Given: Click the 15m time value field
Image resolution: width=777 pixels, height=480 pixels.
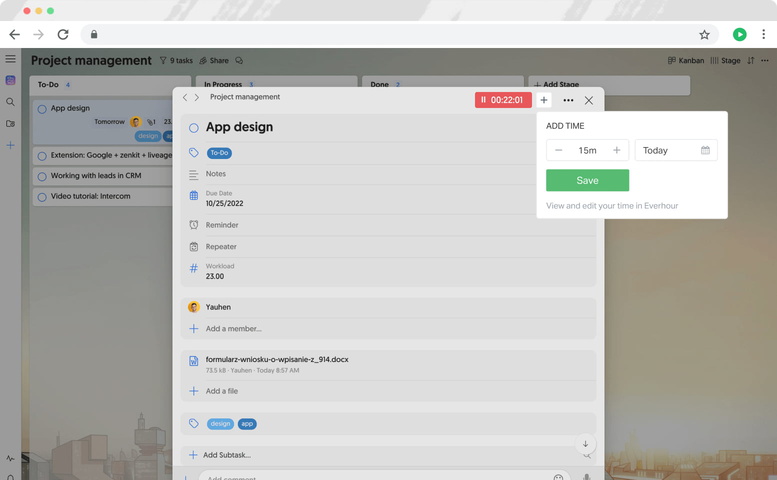Looking at the screenshot, I should coord(587,150).
